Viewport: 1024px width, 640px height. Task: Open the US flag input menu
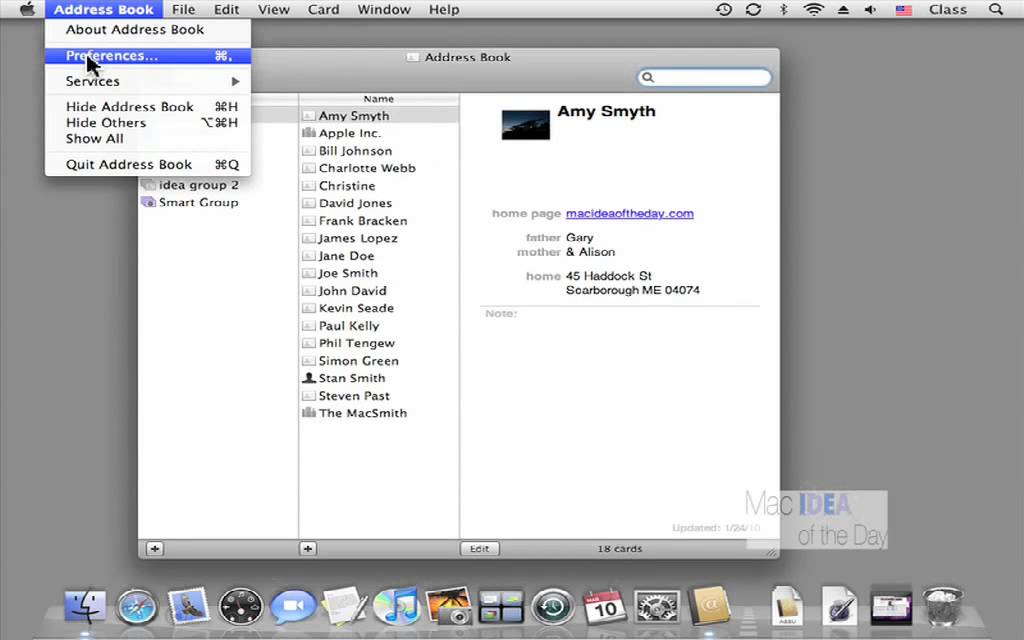tap(903, 10)
